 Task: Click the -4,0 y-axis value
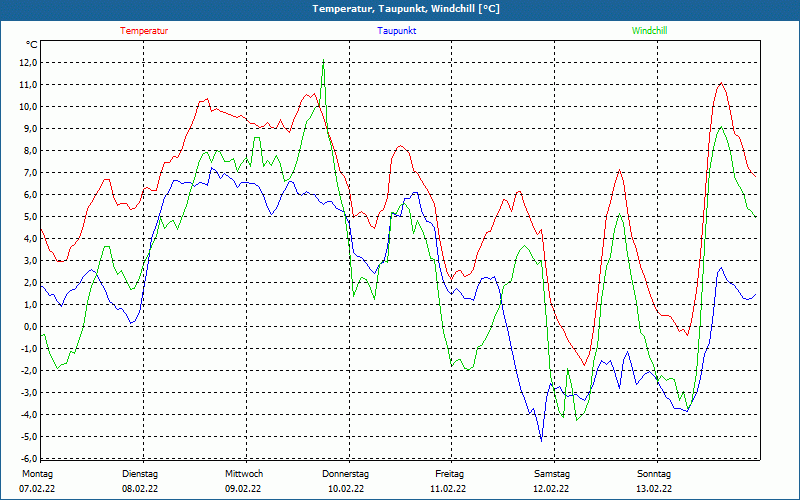(x=29, y=414)
